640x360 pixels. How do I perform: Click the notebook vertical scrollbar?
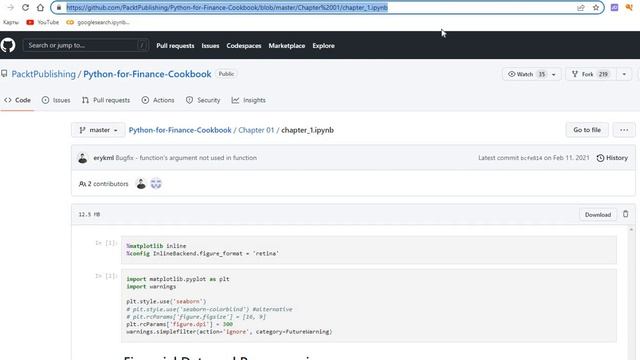tap(631, 292)
